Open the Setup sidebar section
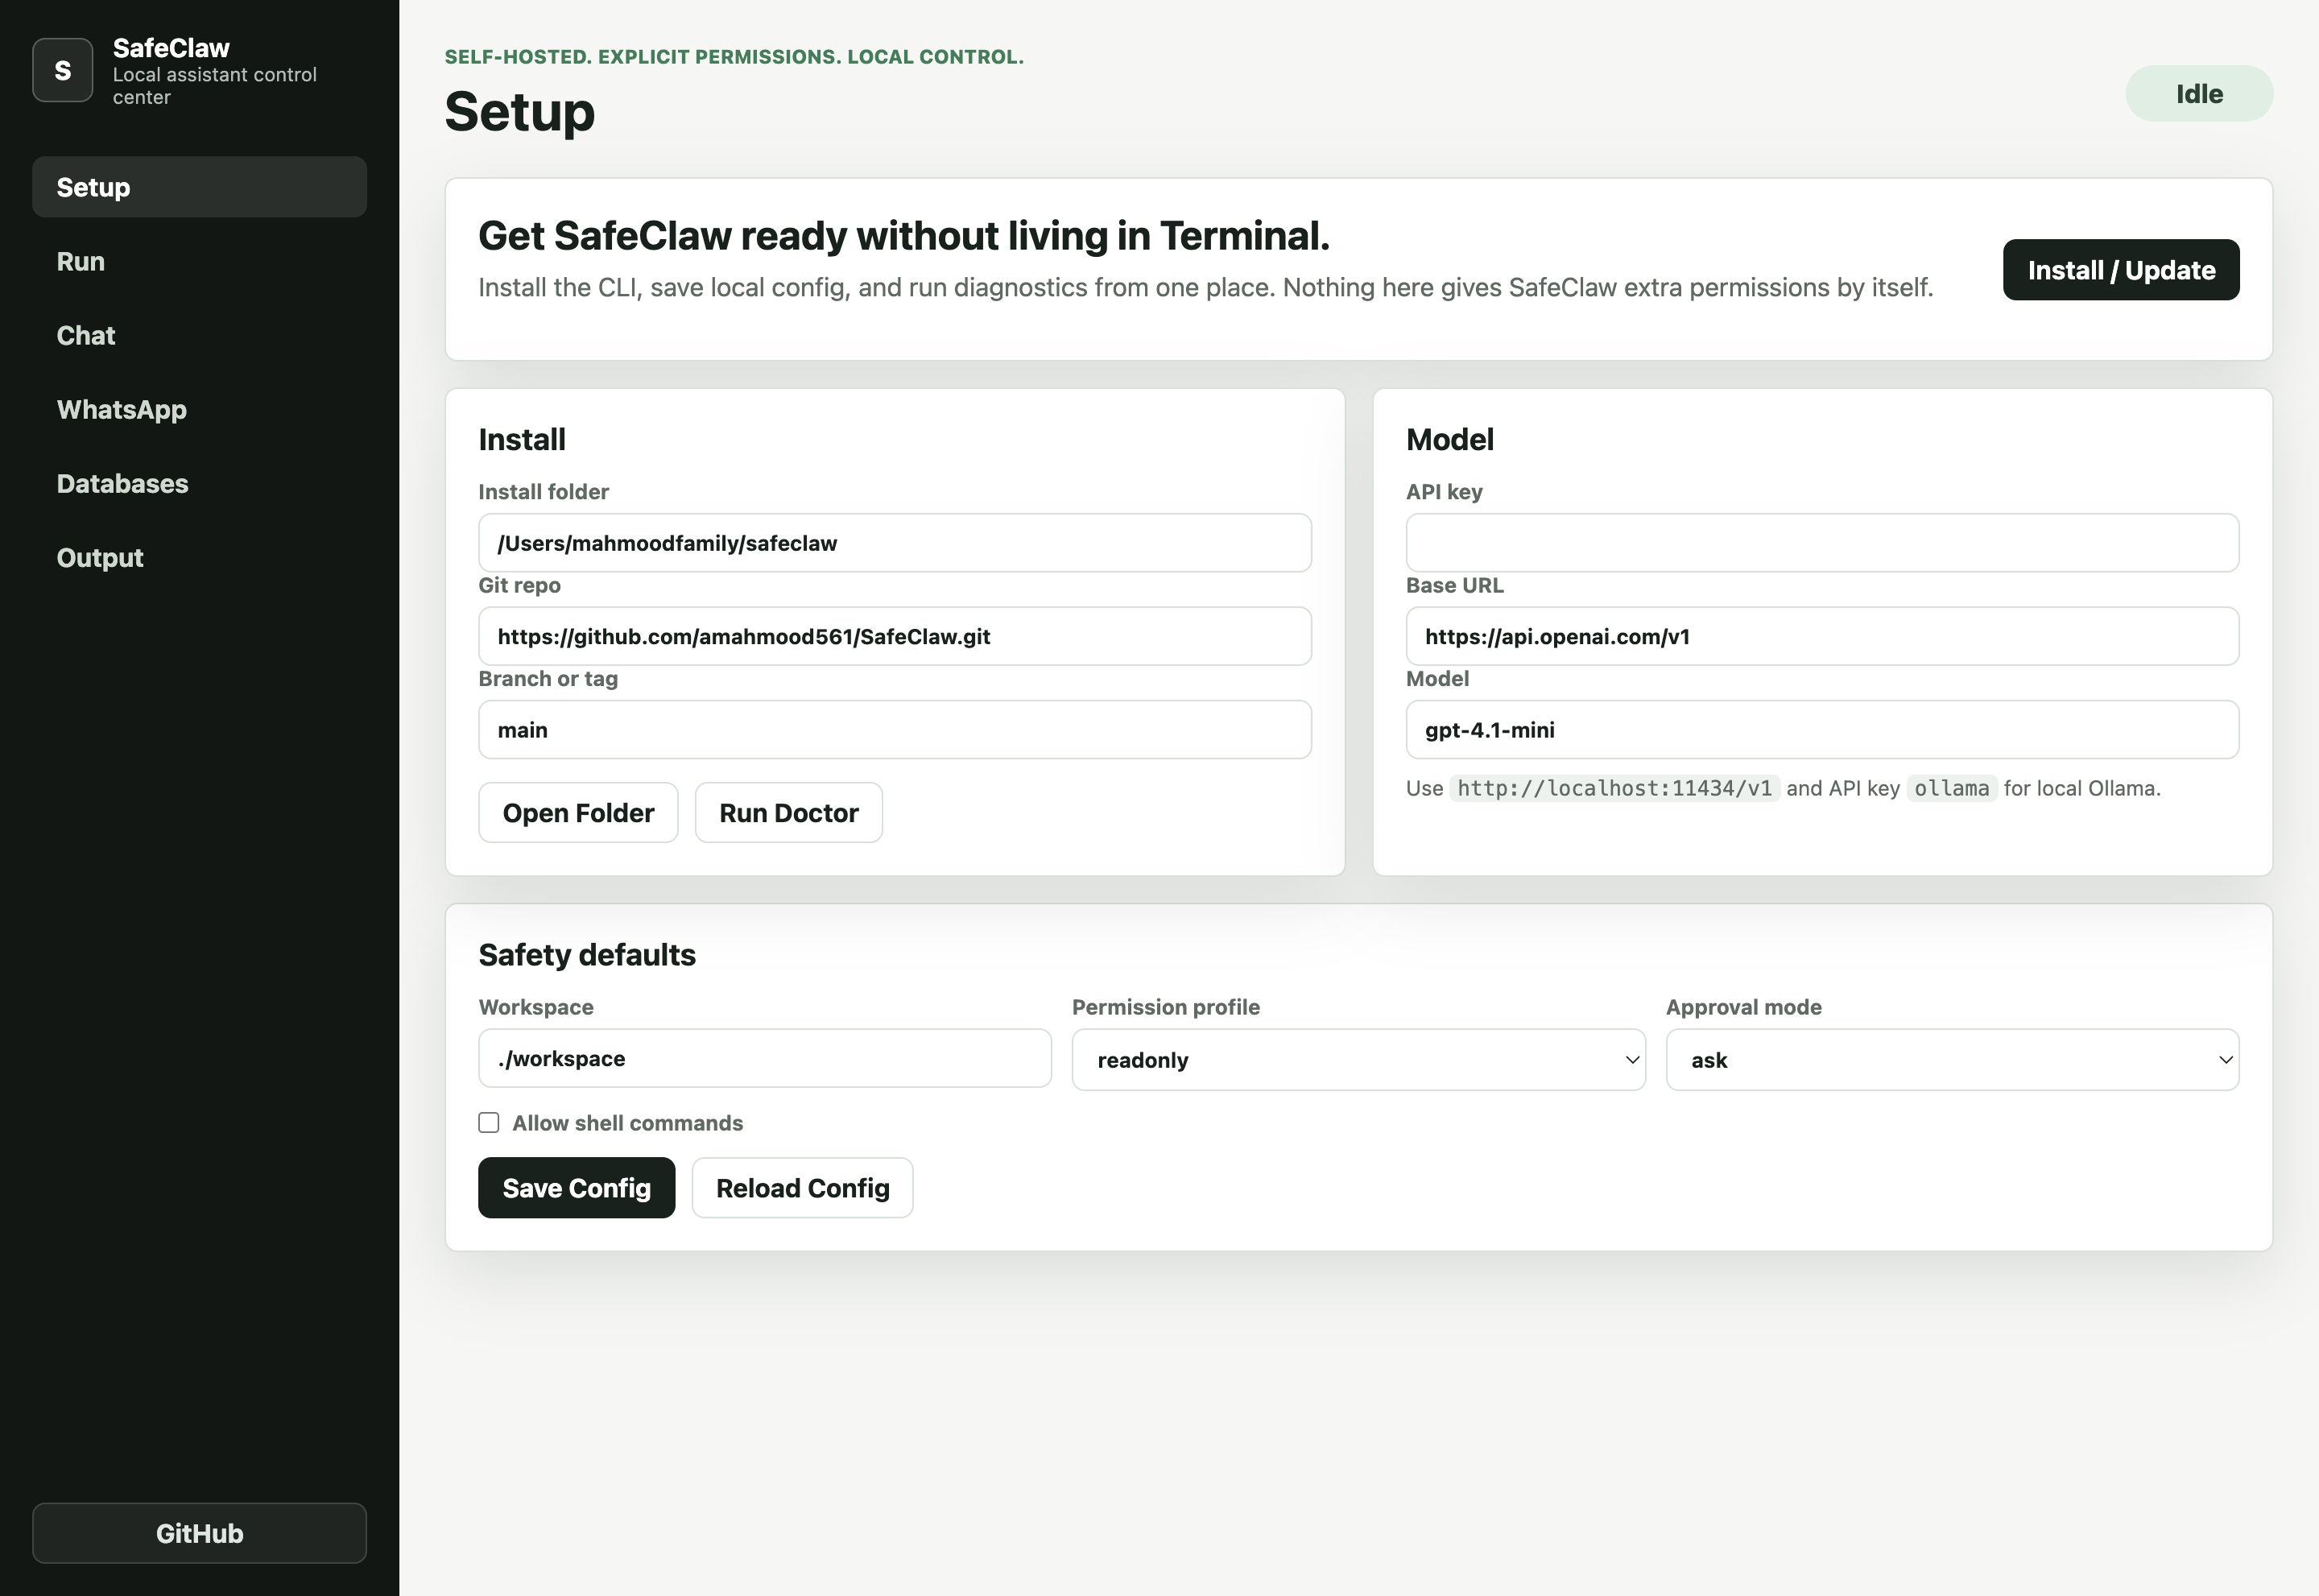The image size is (2319, 1596). [199, 187]
